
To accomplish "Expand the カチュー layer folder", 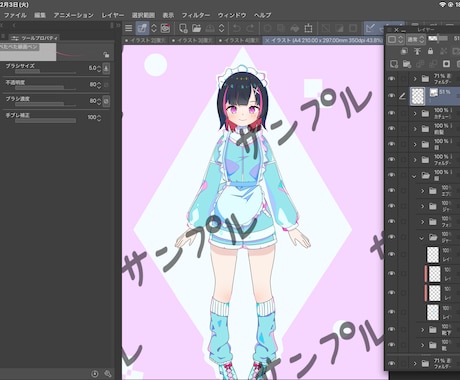I will (x=415, y=113).
